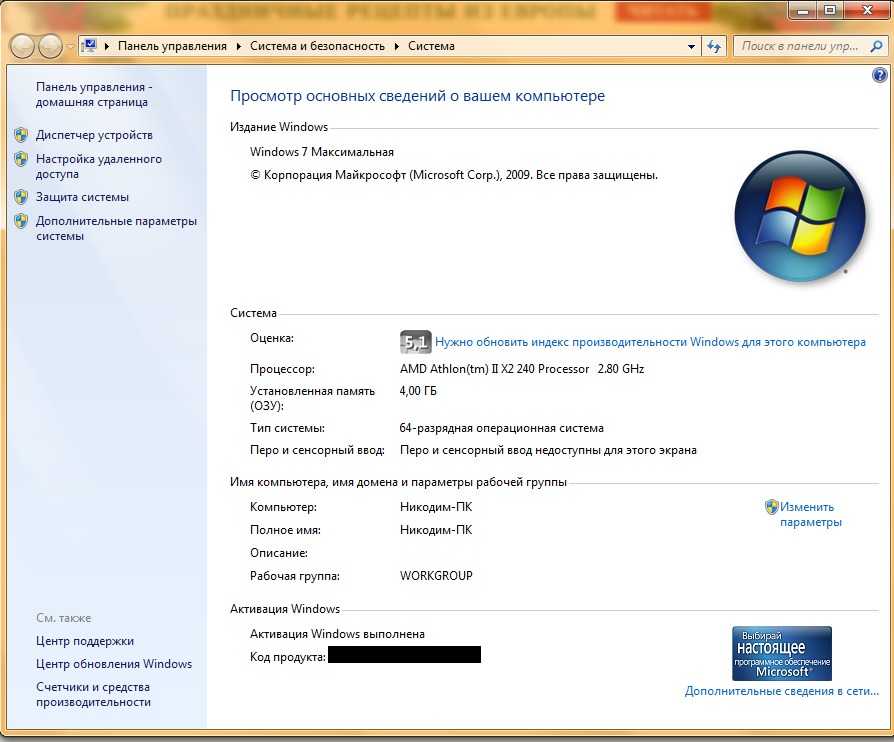Open Диспетчер устройств link
Image resolution: width=894 pixels, height=742 pixels.
click(94, 135)
